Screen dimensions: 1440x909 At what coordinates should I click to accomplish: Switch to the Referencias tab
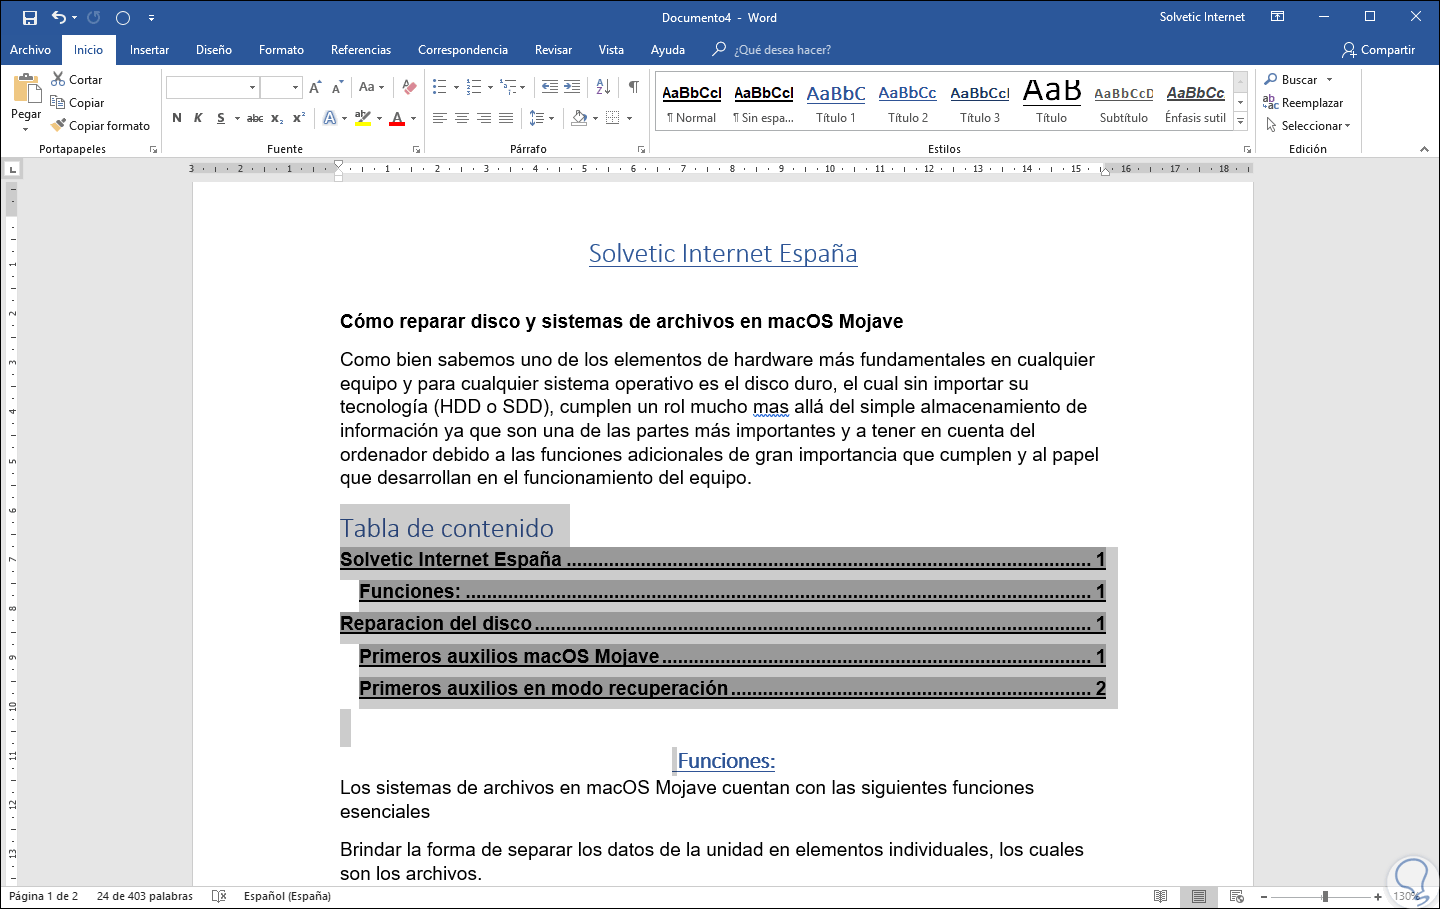(x=361, y=50)
